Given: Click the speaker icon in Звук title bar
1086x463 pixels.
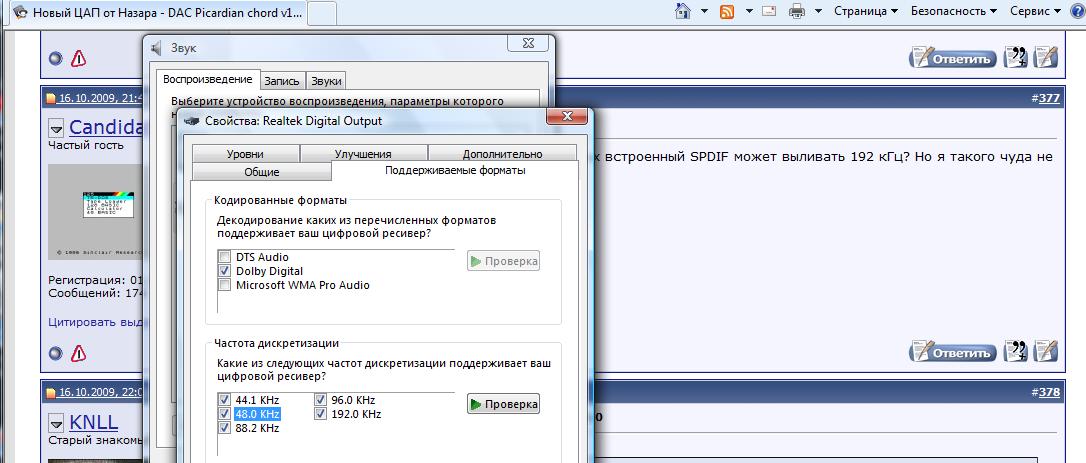Looking at the screenshot, I should [157, 47].
